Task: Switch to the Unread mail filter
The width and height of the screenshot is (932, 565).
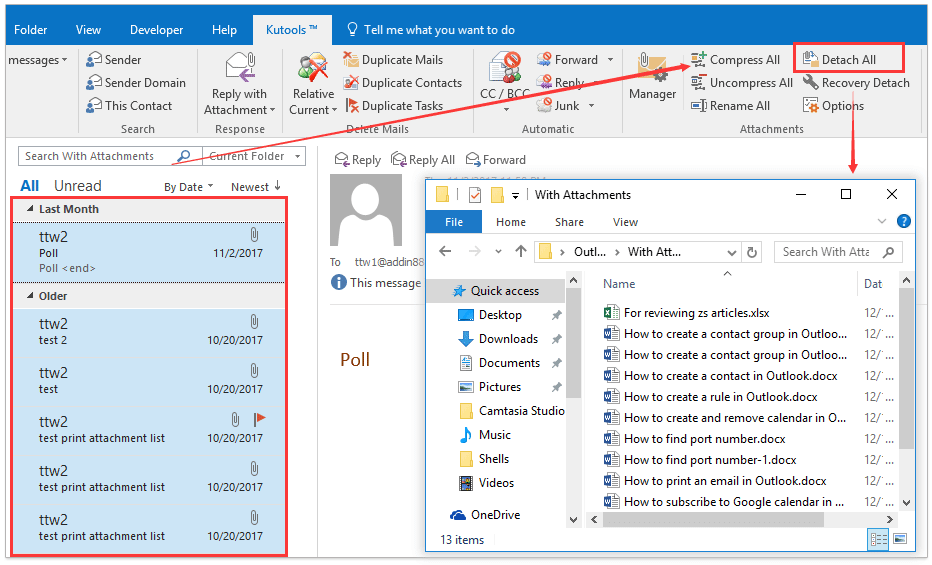Action: coord(77,186)
